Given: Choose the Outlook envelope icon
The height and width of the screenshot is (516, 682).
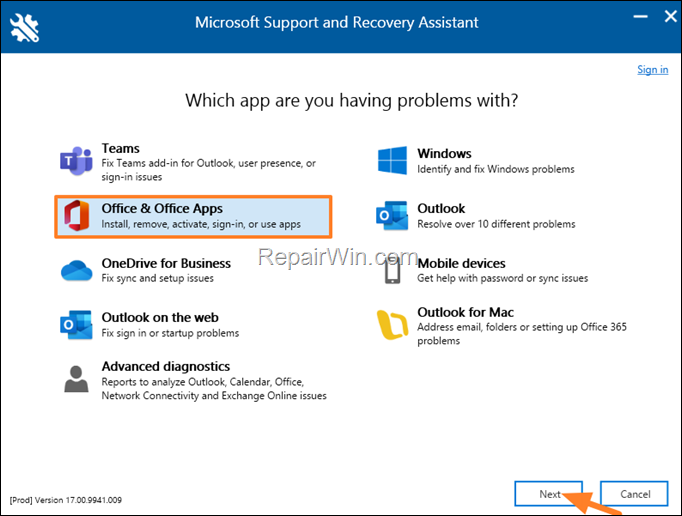Looking at the screenshot, I should click(392, 216).
